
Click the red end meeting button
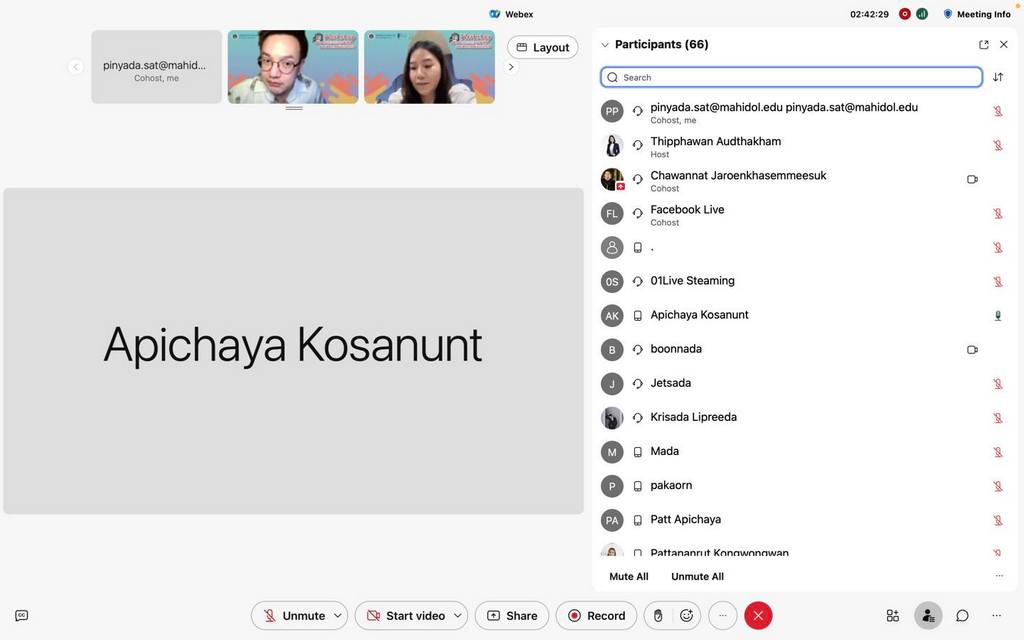pos(758,616)
